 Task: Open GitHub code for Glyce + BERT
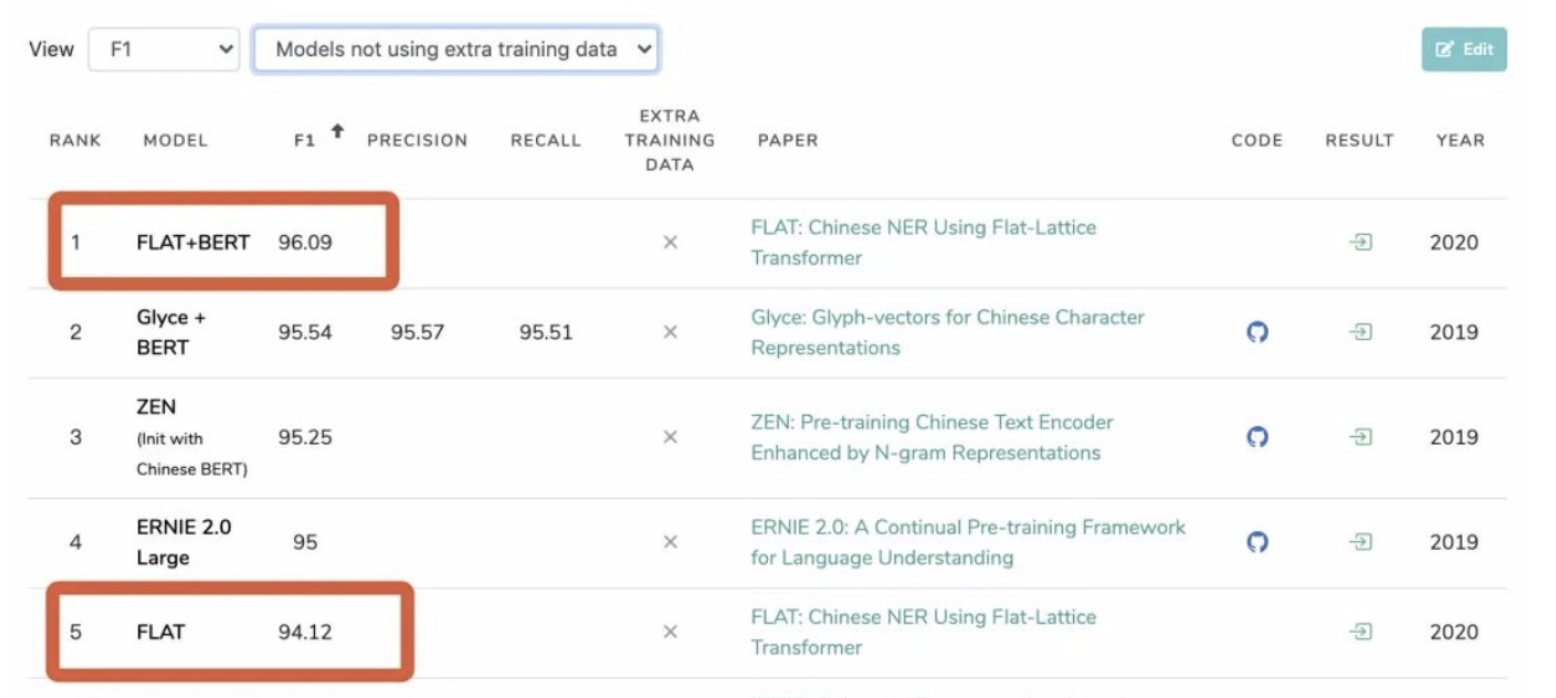[1257, 332]
